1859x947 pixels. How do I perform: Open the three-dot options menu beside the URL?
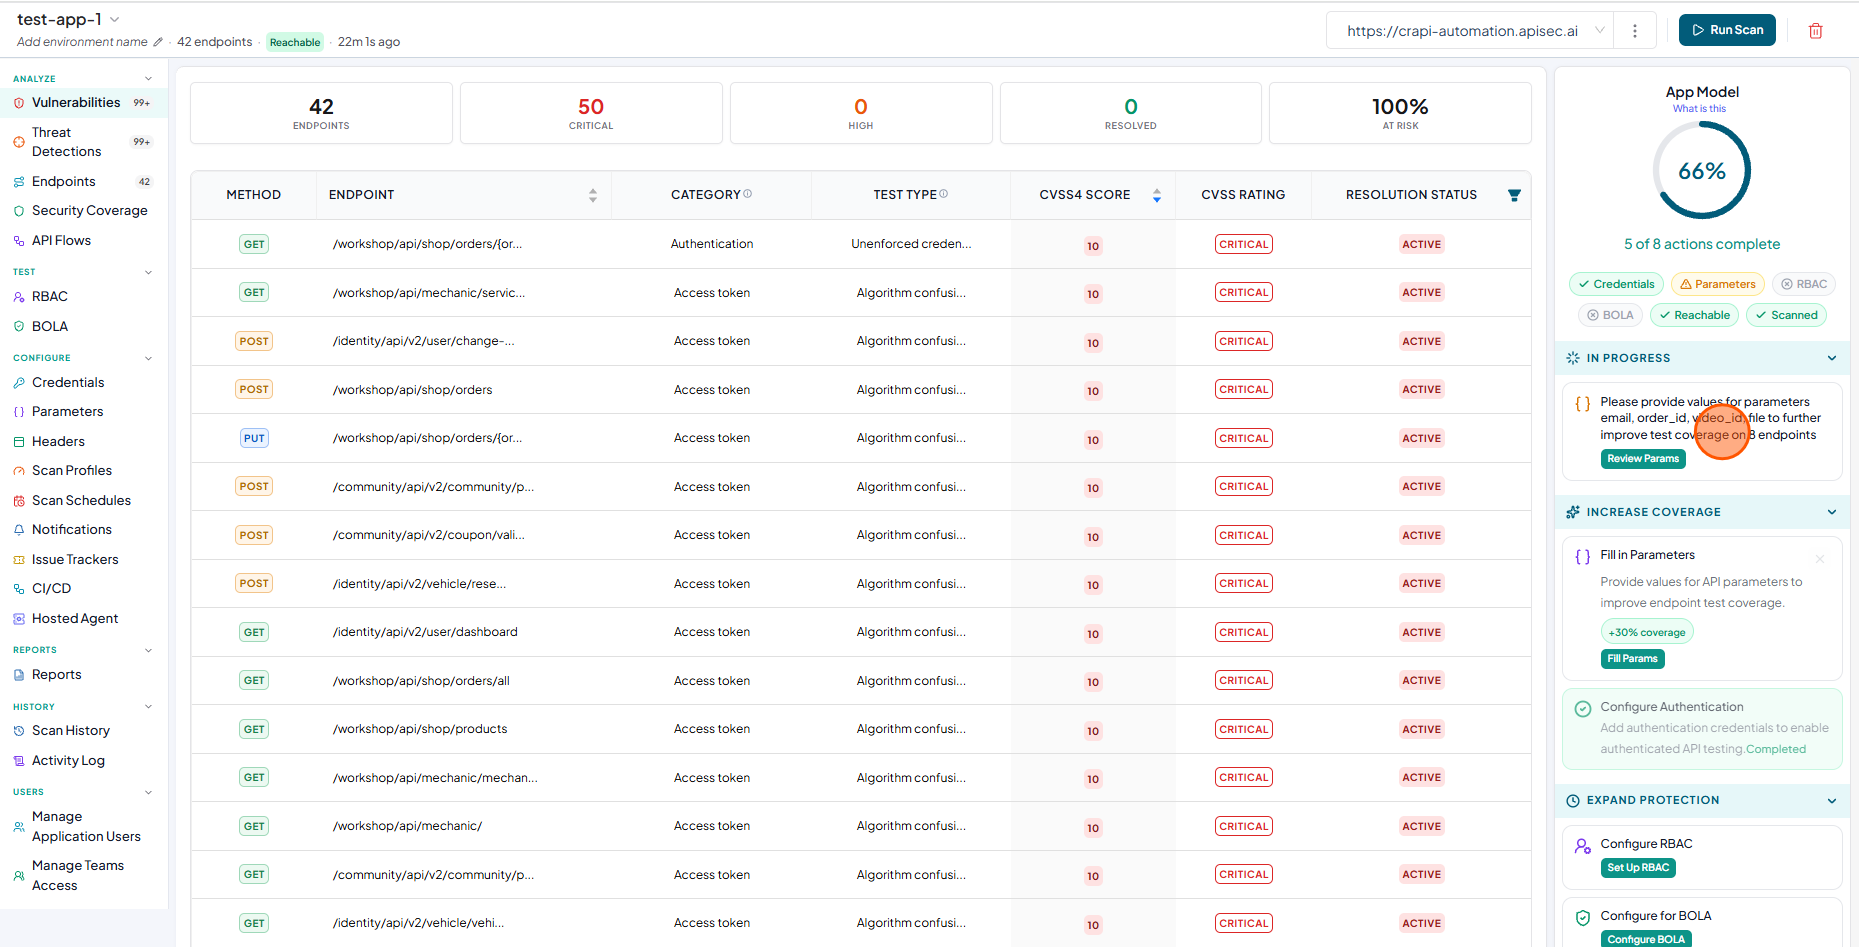[1635, 31]
